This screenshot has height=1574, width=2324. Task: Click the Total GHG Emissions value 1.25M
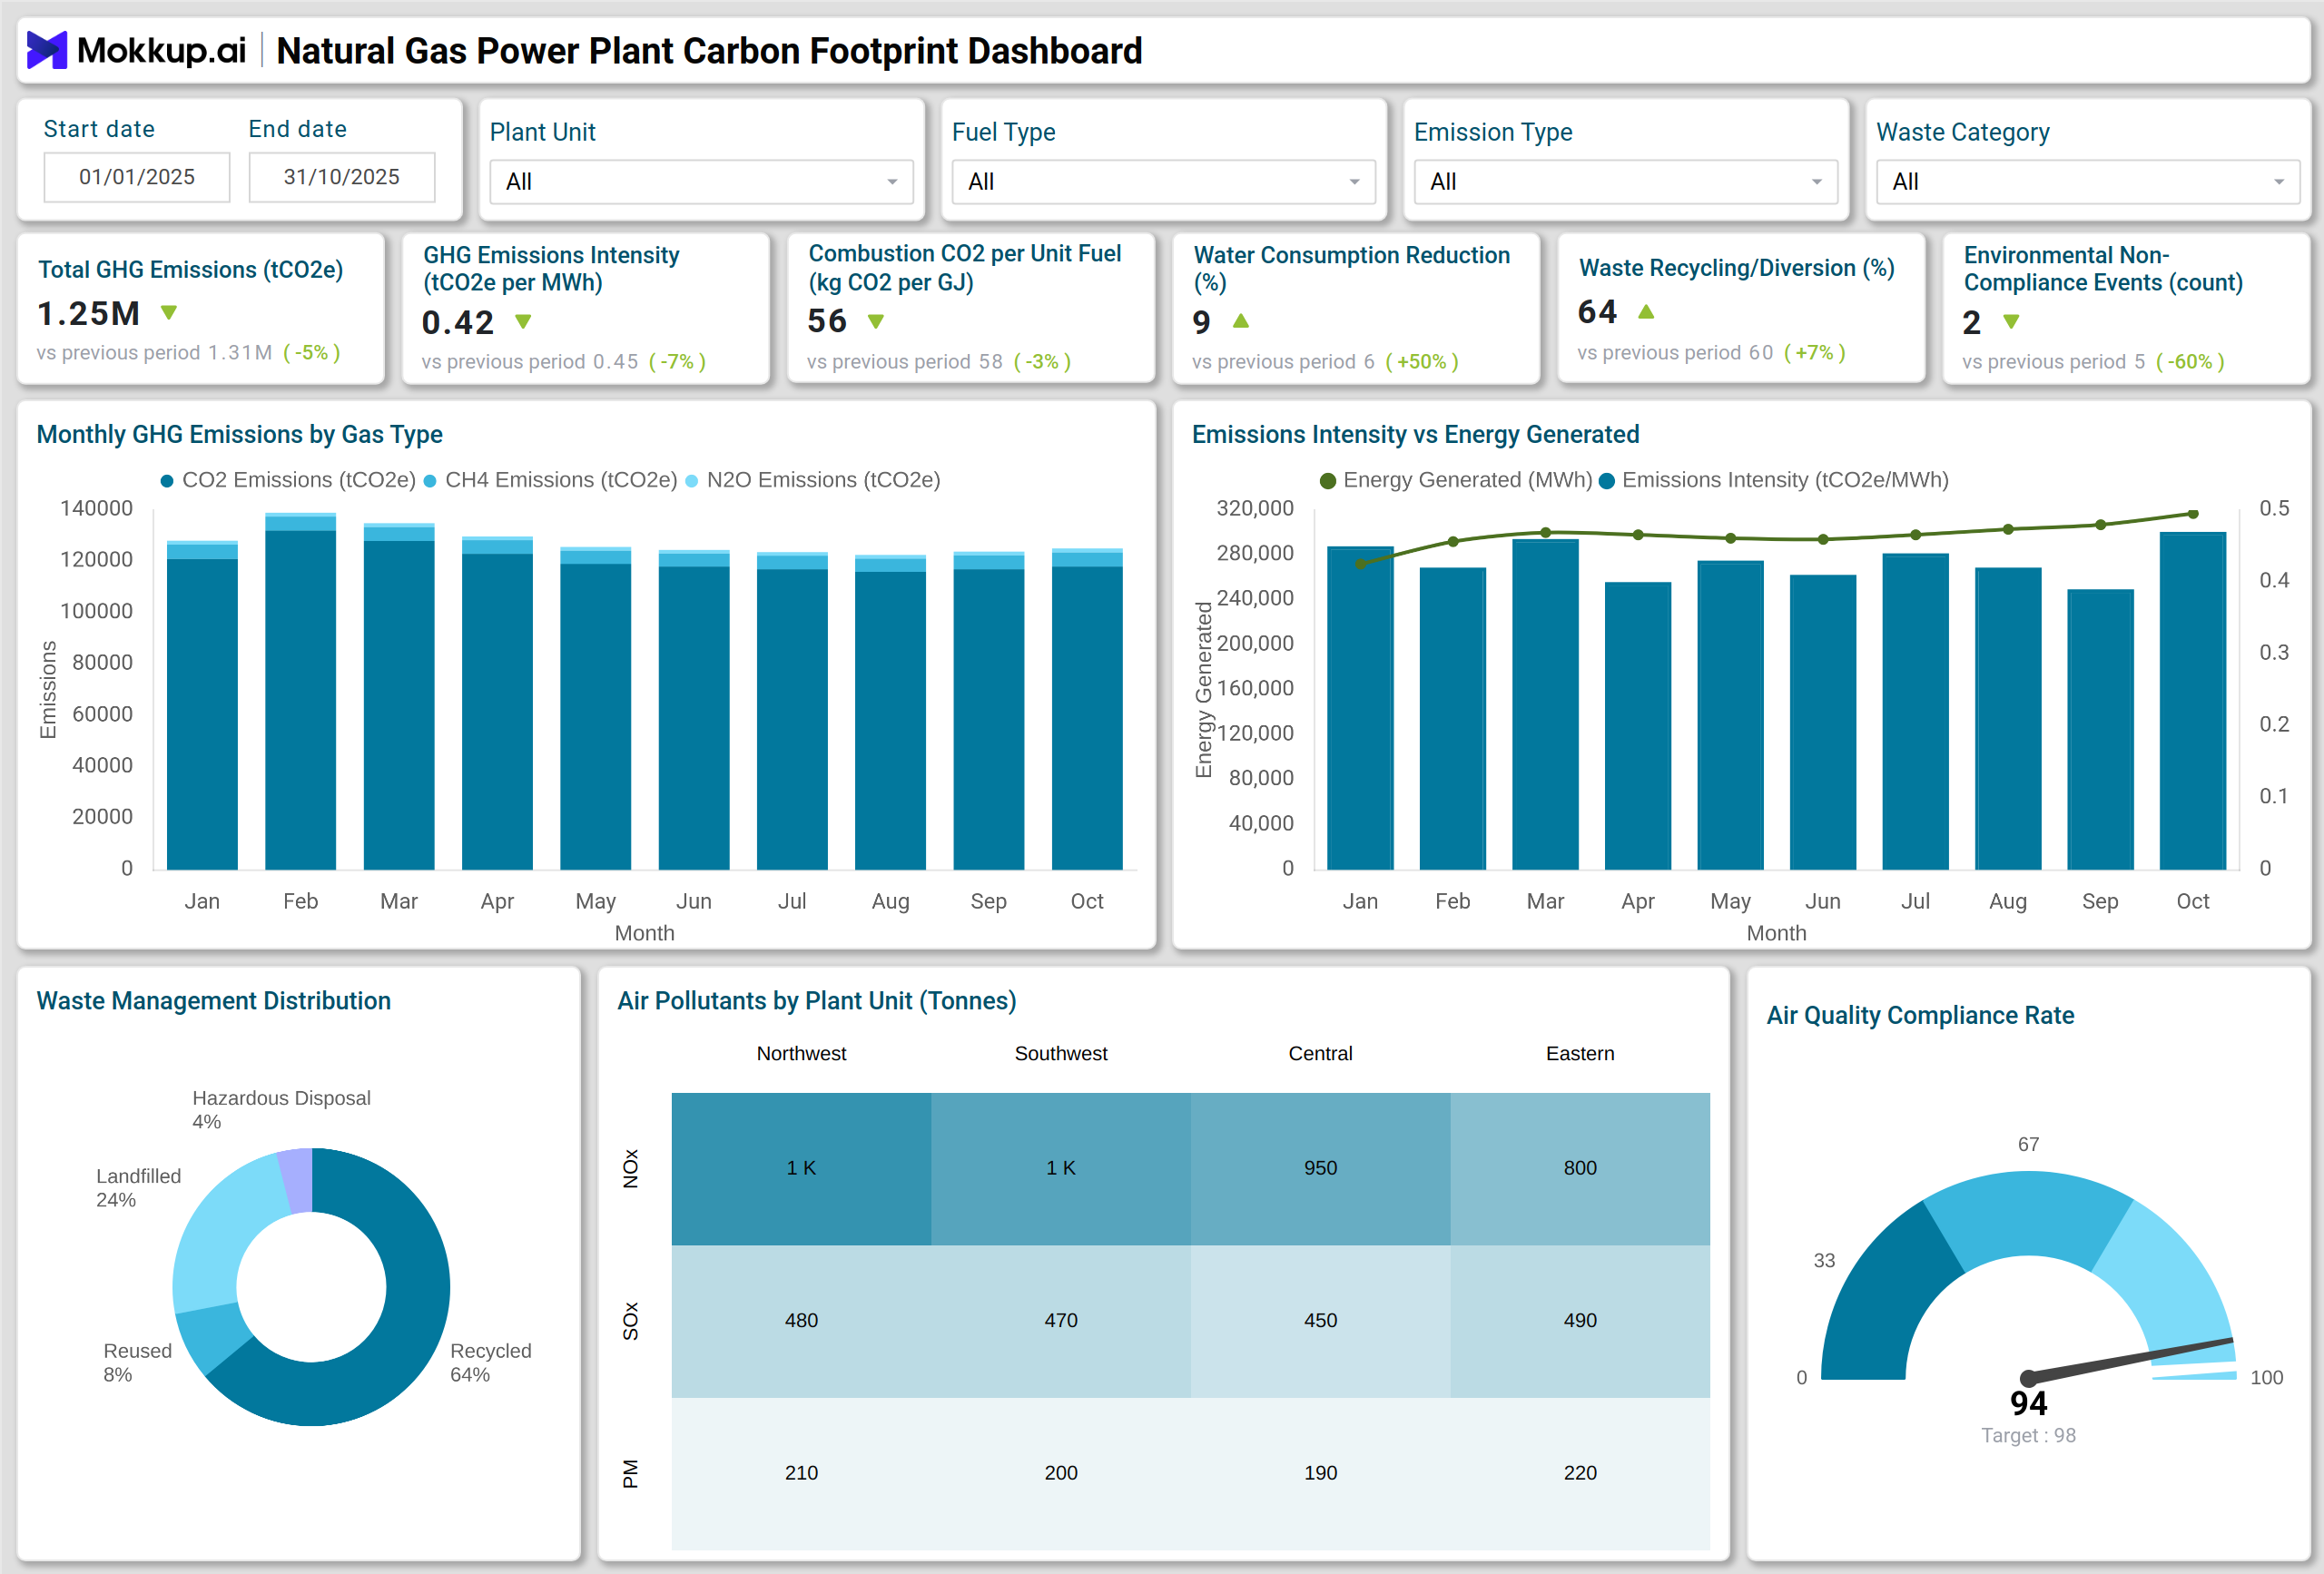[x=88, y=314]
